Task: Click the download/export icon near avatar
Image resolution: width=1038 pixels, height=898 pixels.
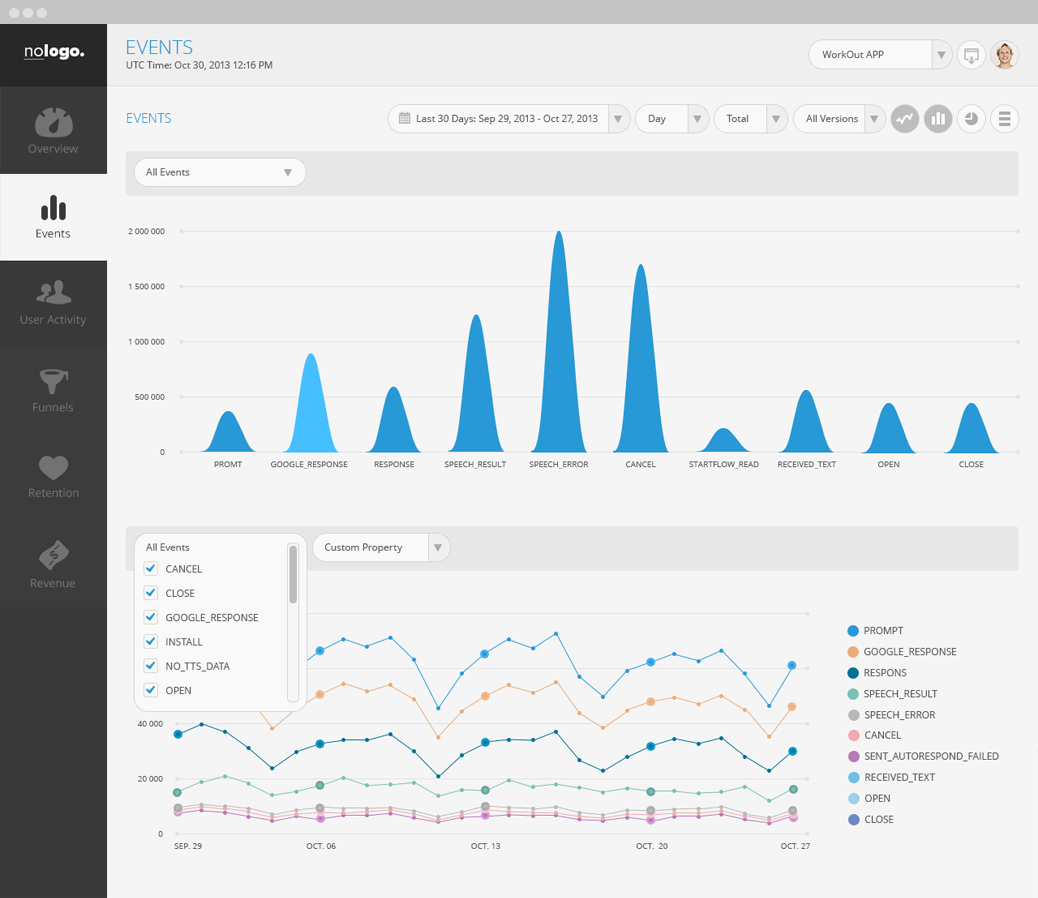Action: (x=970, y=55)
